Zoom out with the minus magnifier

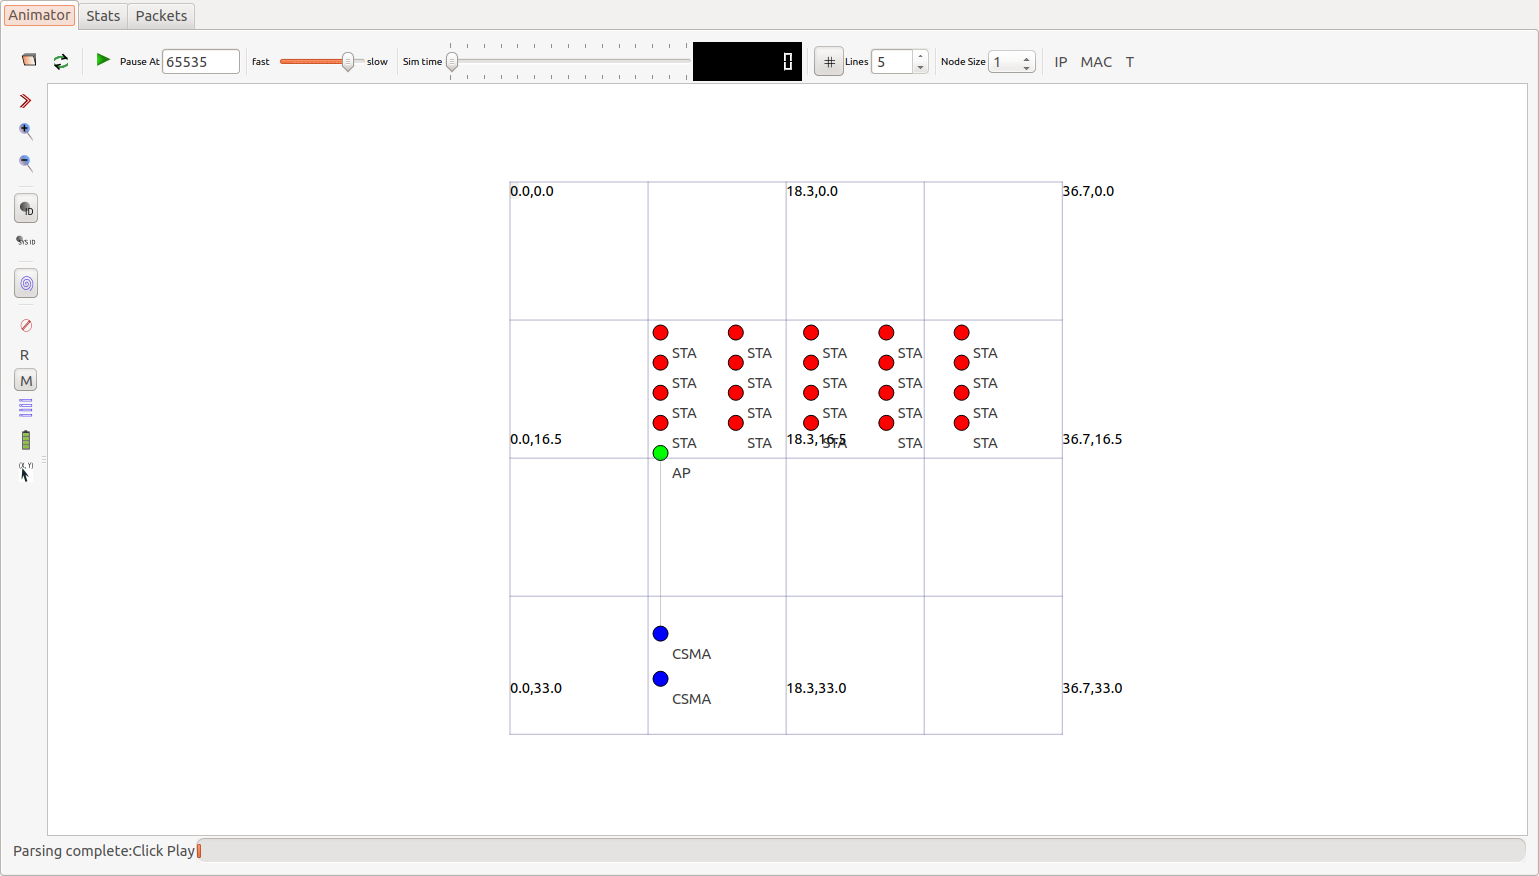click(26, 162)
